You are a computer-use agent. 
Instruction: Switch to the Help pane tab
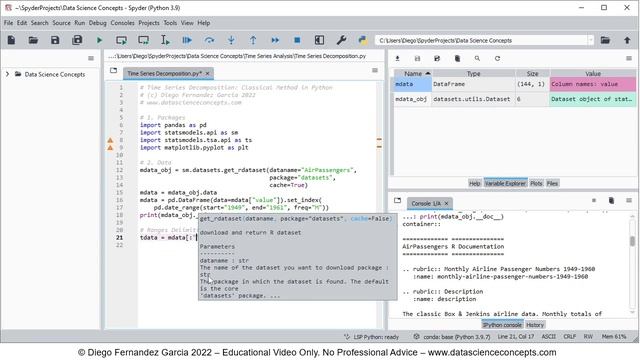[x=474, y=183]
